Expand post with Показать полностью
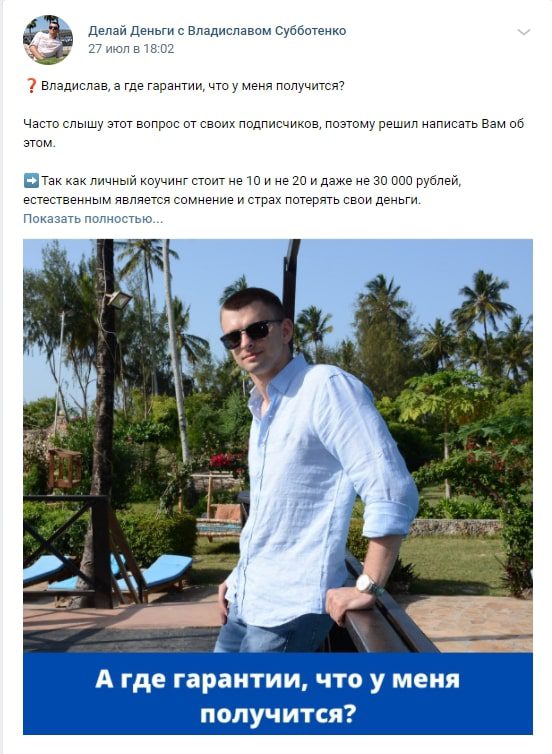Image resolution: width=552 pixels, height=754 pixels. 93,219
